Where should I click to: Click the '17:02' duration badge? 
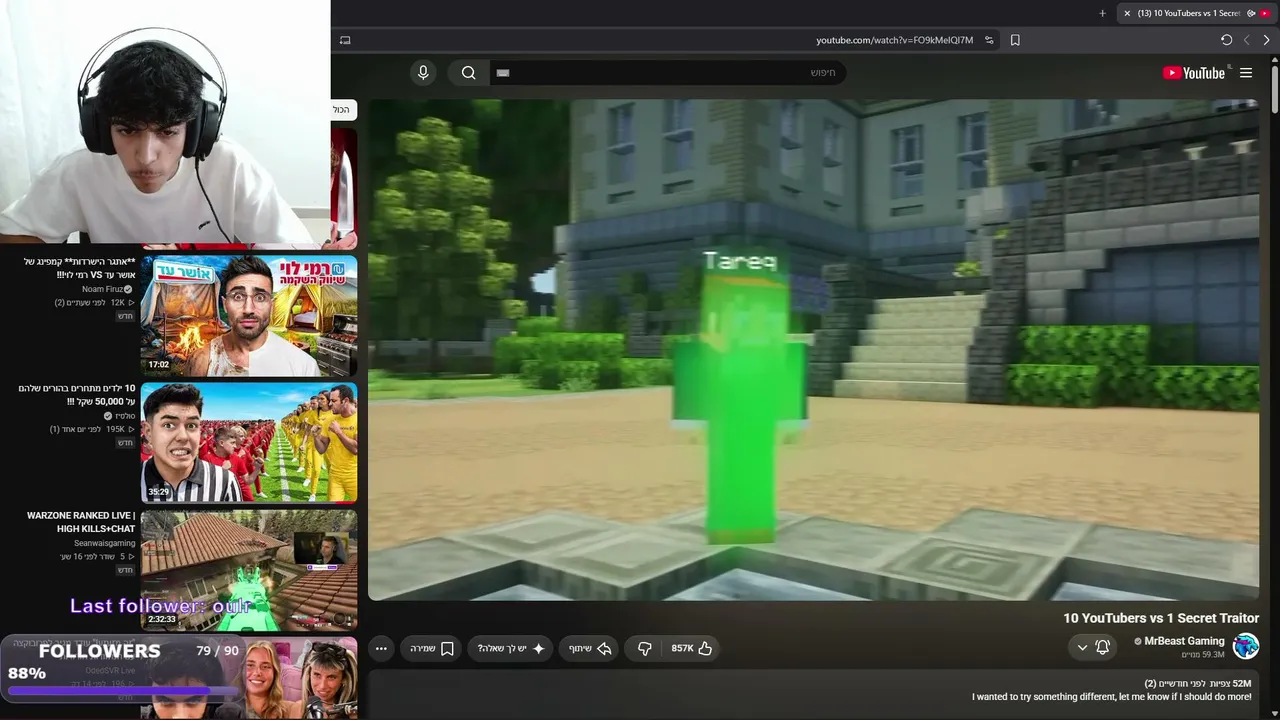159,365
